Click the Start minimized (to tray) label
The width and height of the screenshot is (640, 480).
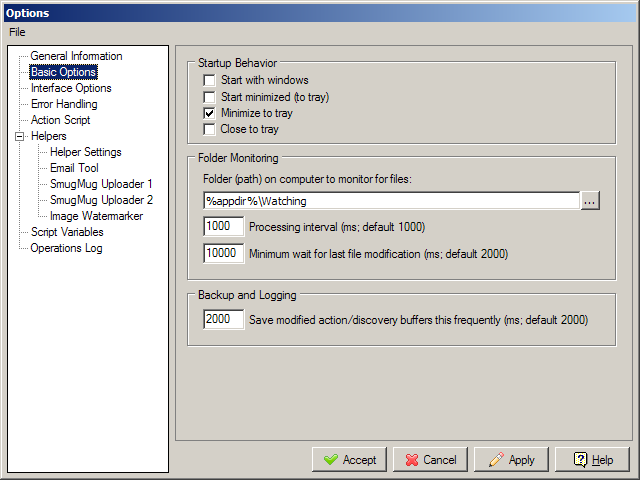(x=275, y=97)
